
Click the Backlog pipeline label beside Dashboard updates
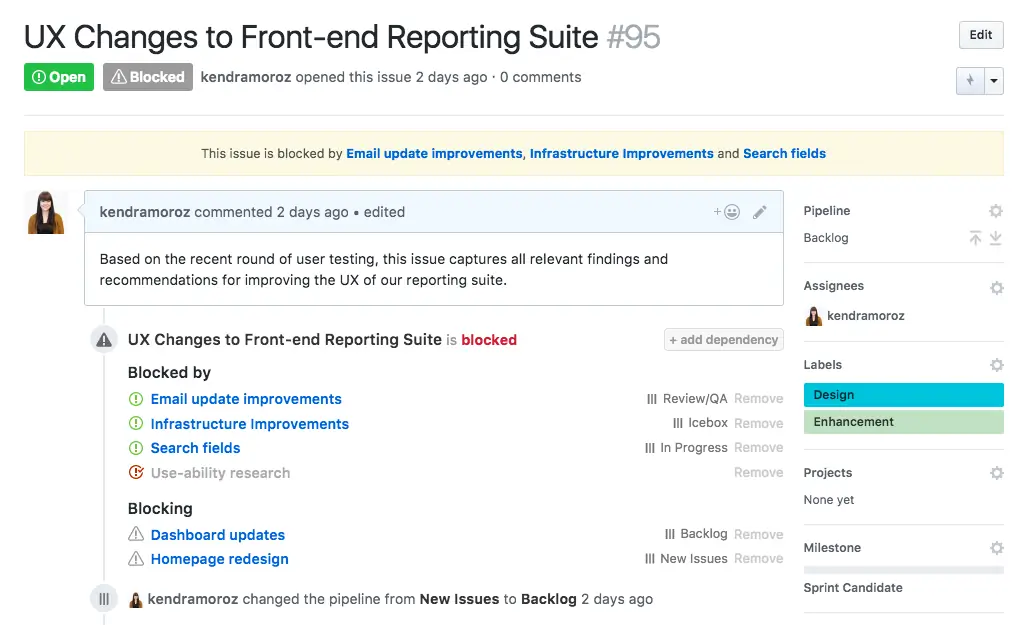tap(696, 533)
